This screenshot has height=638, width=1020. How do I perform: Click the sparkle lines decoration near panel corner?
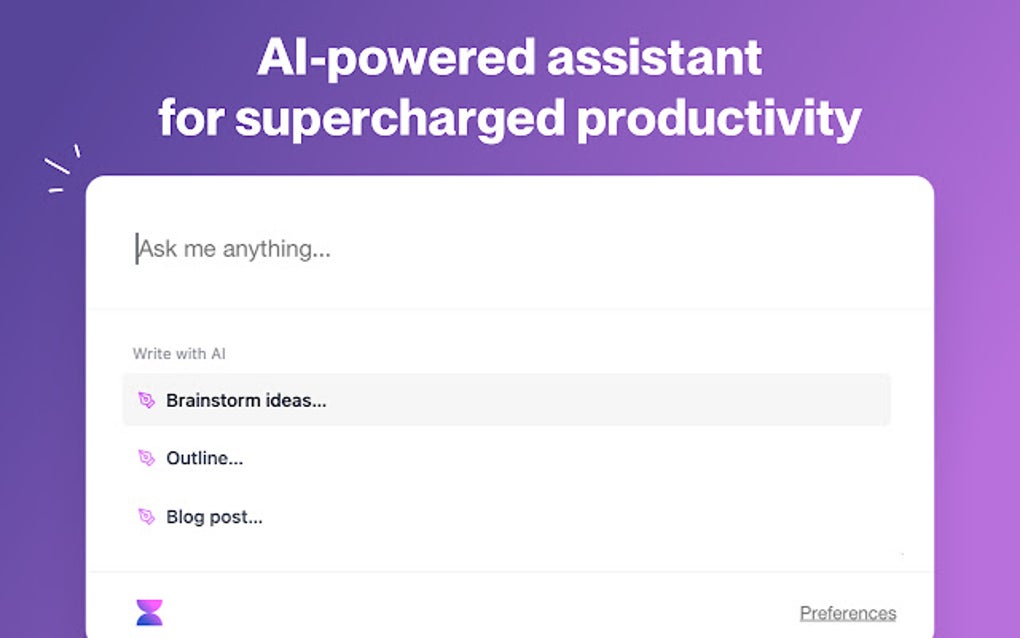[63, 168]
